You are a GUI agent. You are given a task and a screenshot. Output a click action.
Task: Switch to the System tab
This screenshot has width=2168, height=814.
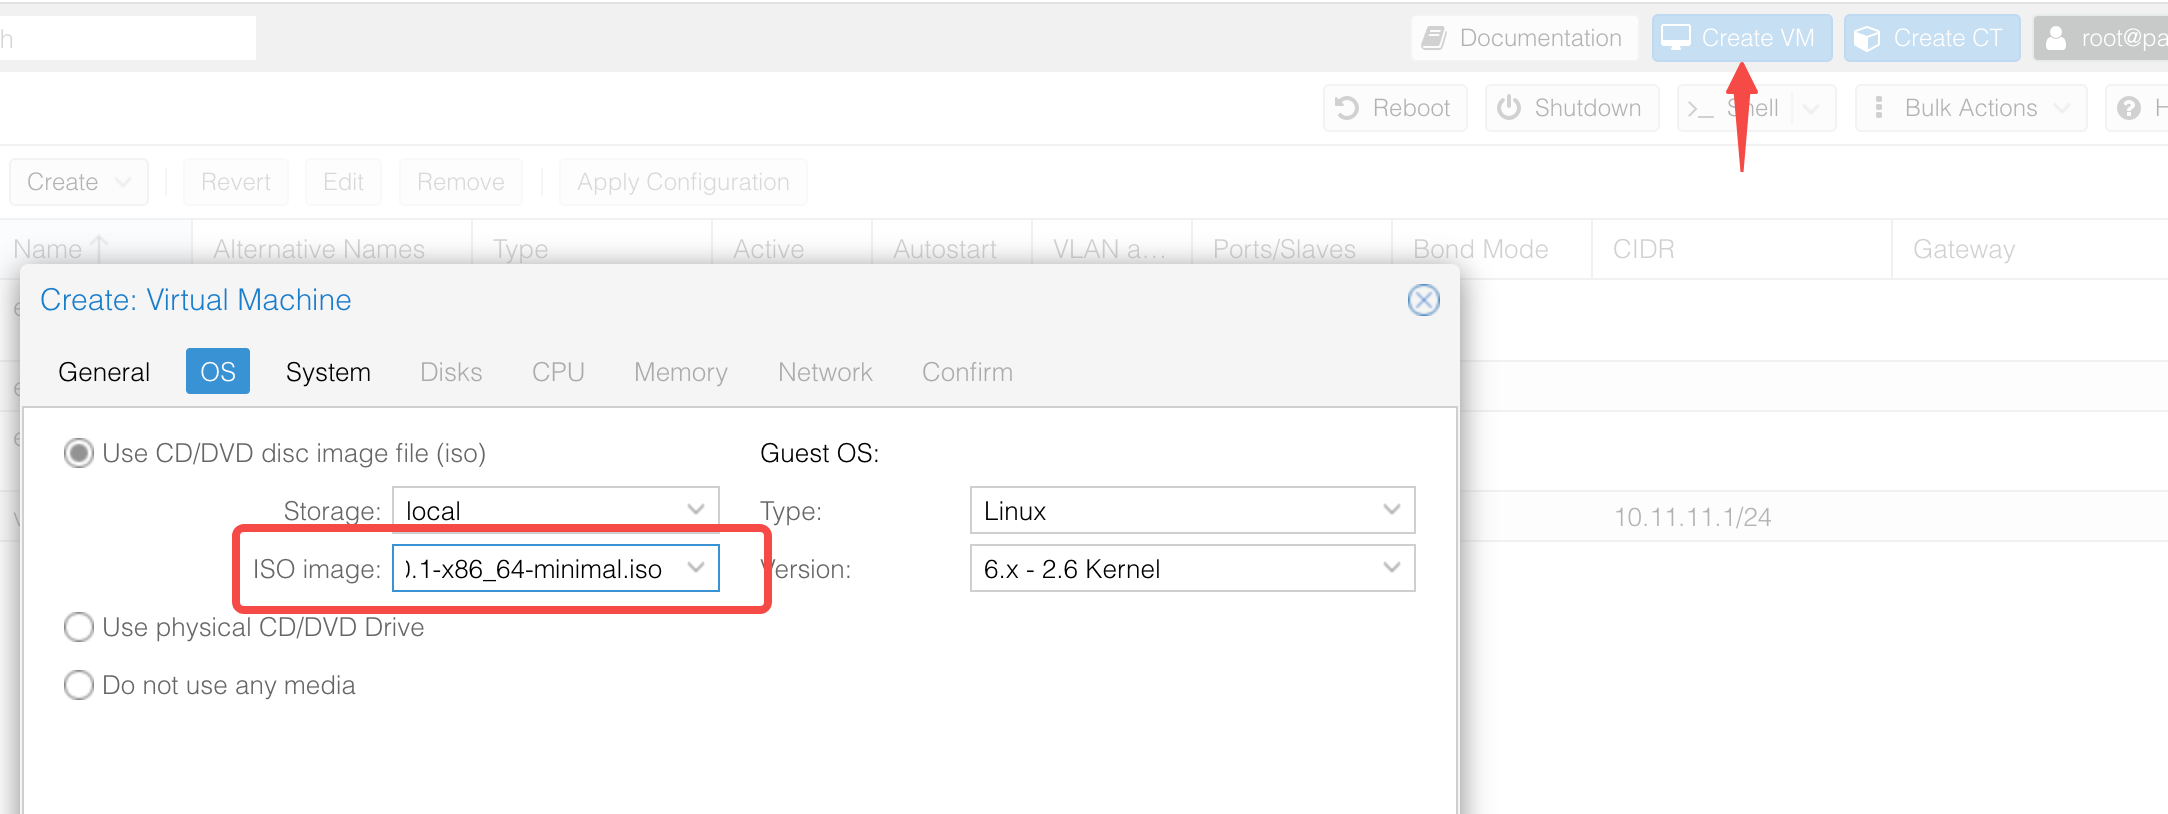click(x=328, y=372)
